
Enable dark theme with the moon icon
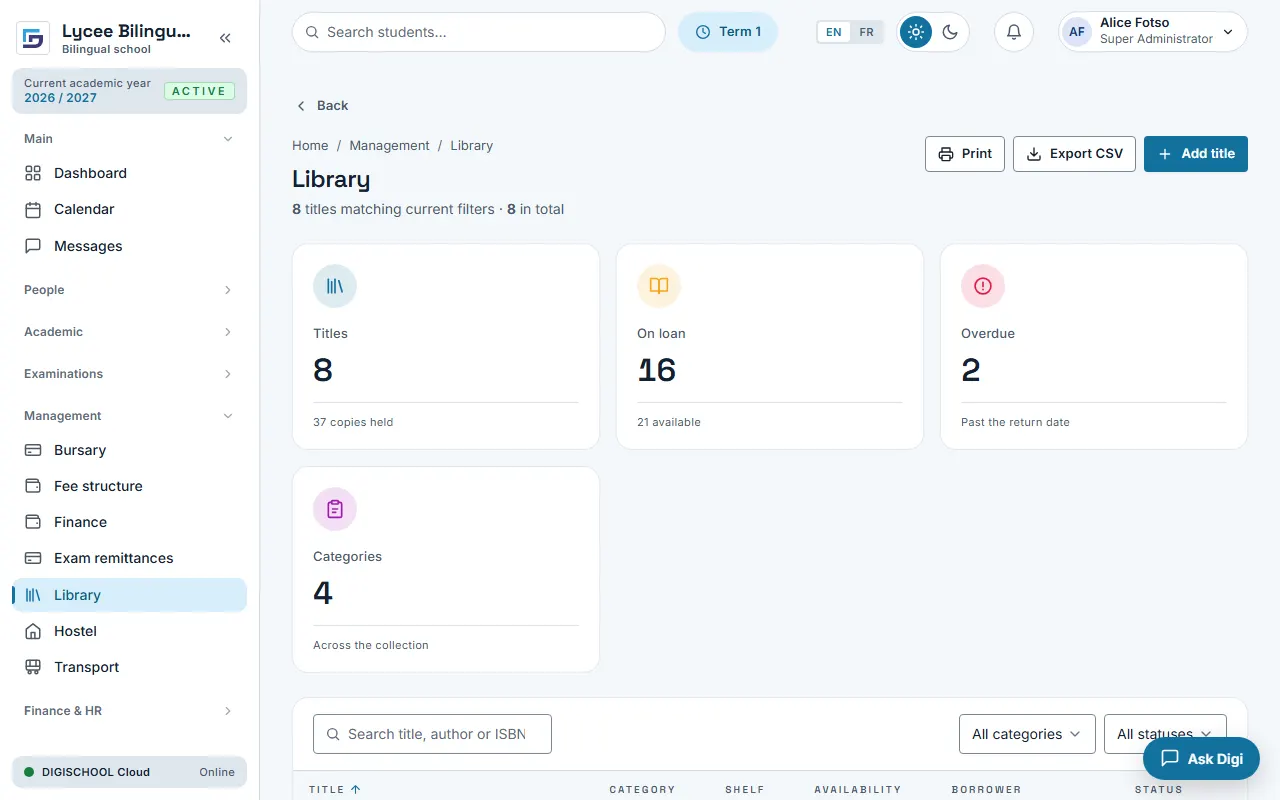(950, 32)
